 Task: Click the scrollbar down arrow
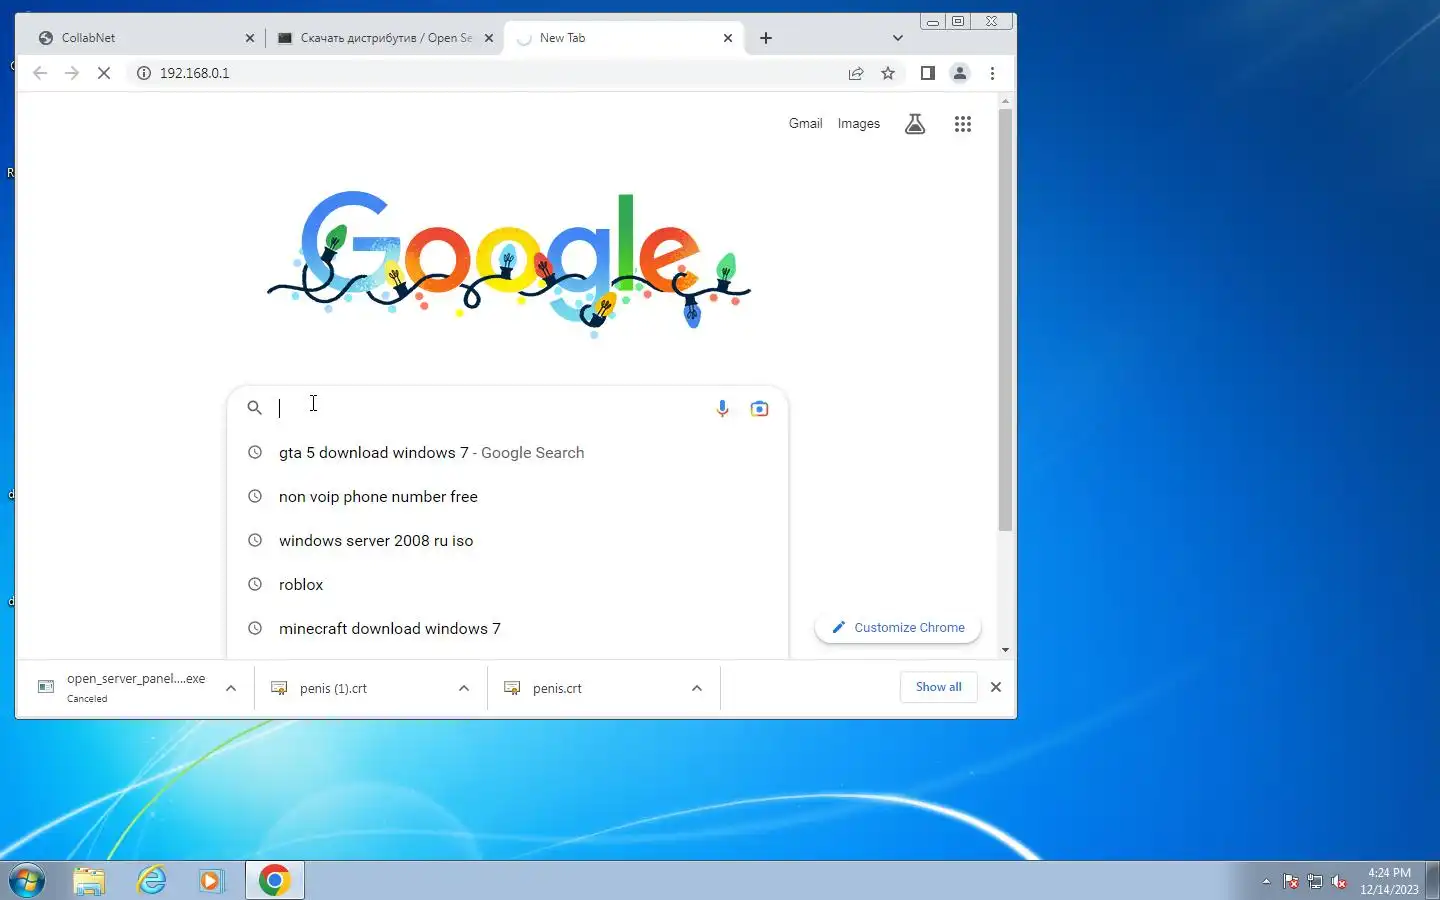(x=1005, y=650)
